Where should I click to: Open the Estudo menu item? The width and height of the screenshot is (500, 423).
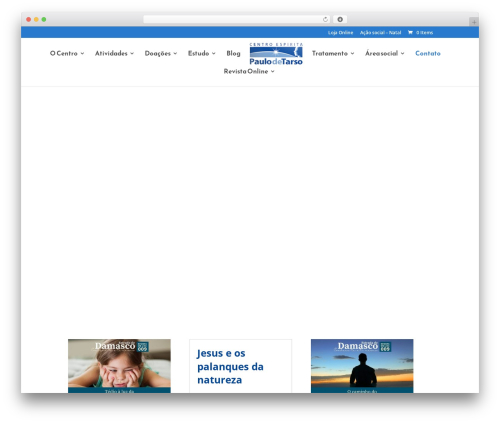point(198,53)
